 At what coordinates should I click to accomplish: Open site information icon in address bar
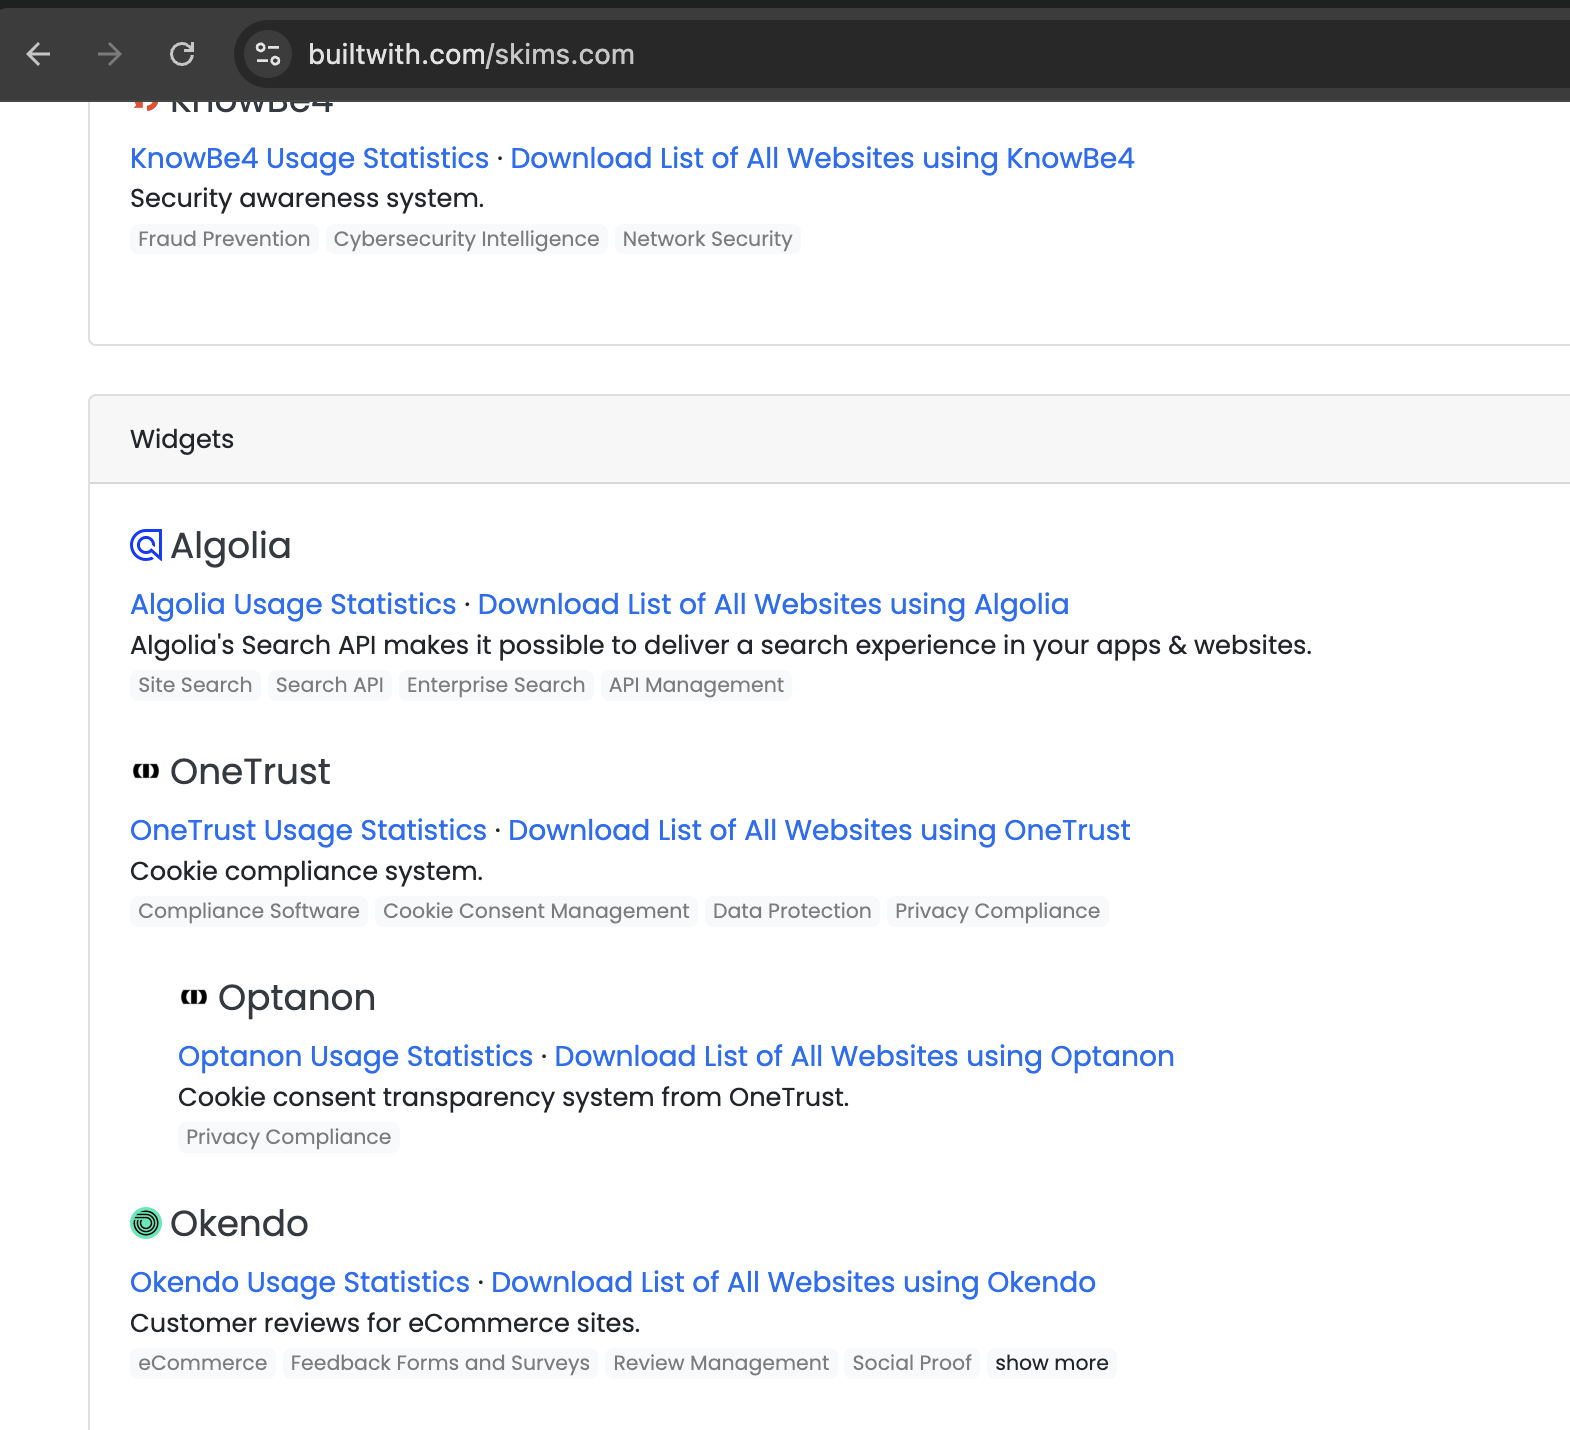pyautogui.click(x=267, y=54)
